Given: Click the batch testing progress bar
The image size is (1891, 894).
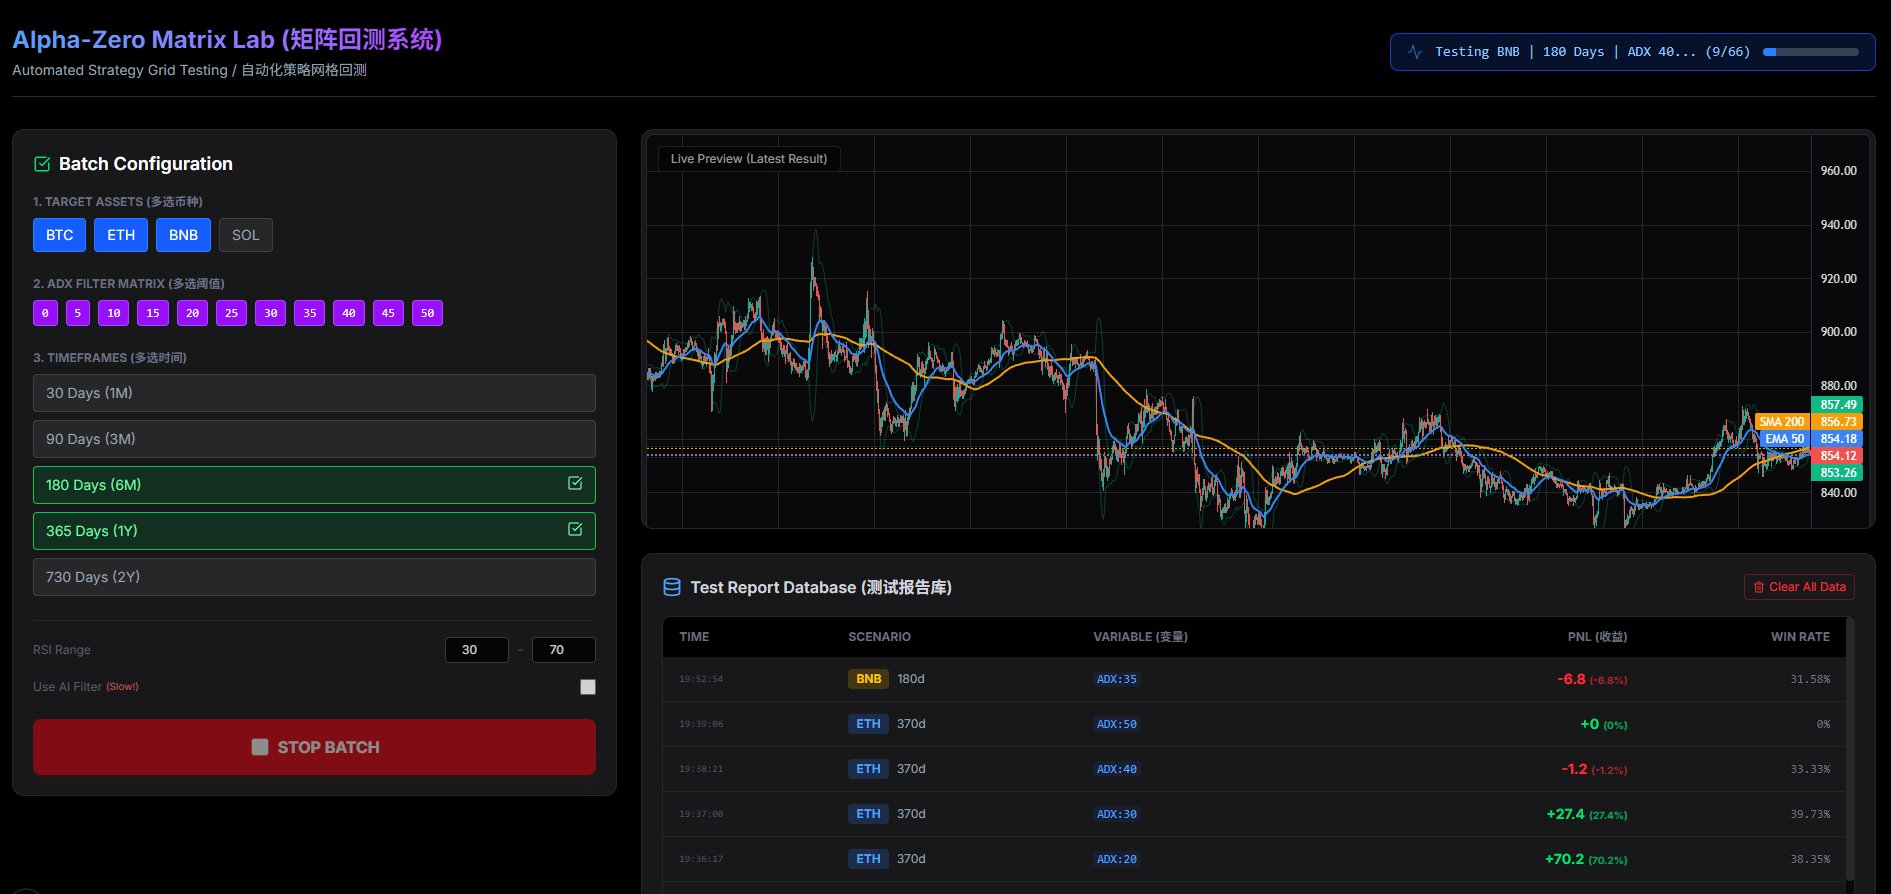Looking at the screenshot, I should (x=1810, y=52).
